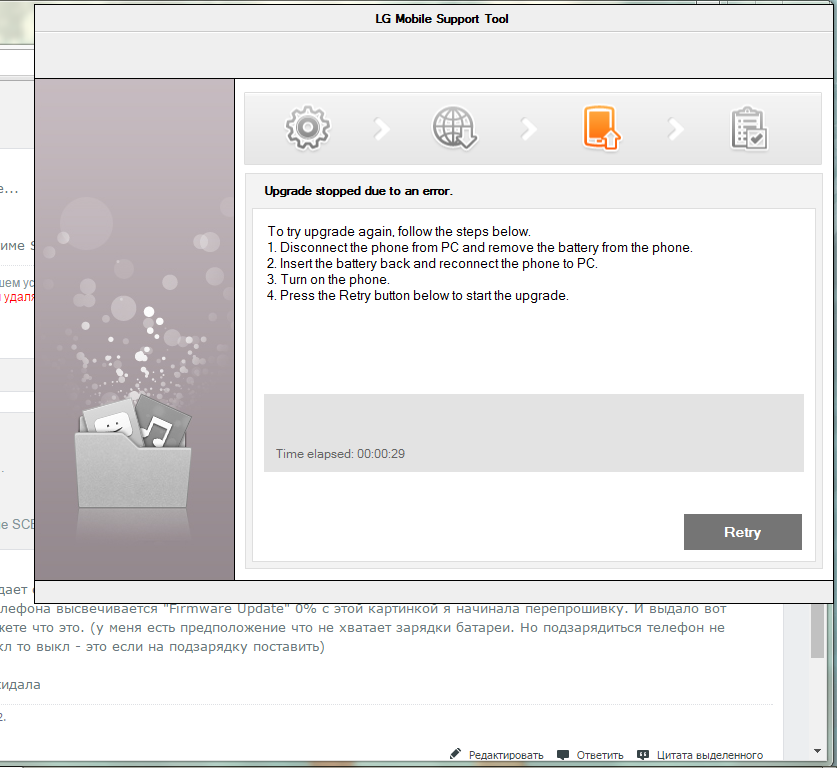
Task: Click the 'Upgrade stopped due to an error.' heading
Action: point(358,191)
